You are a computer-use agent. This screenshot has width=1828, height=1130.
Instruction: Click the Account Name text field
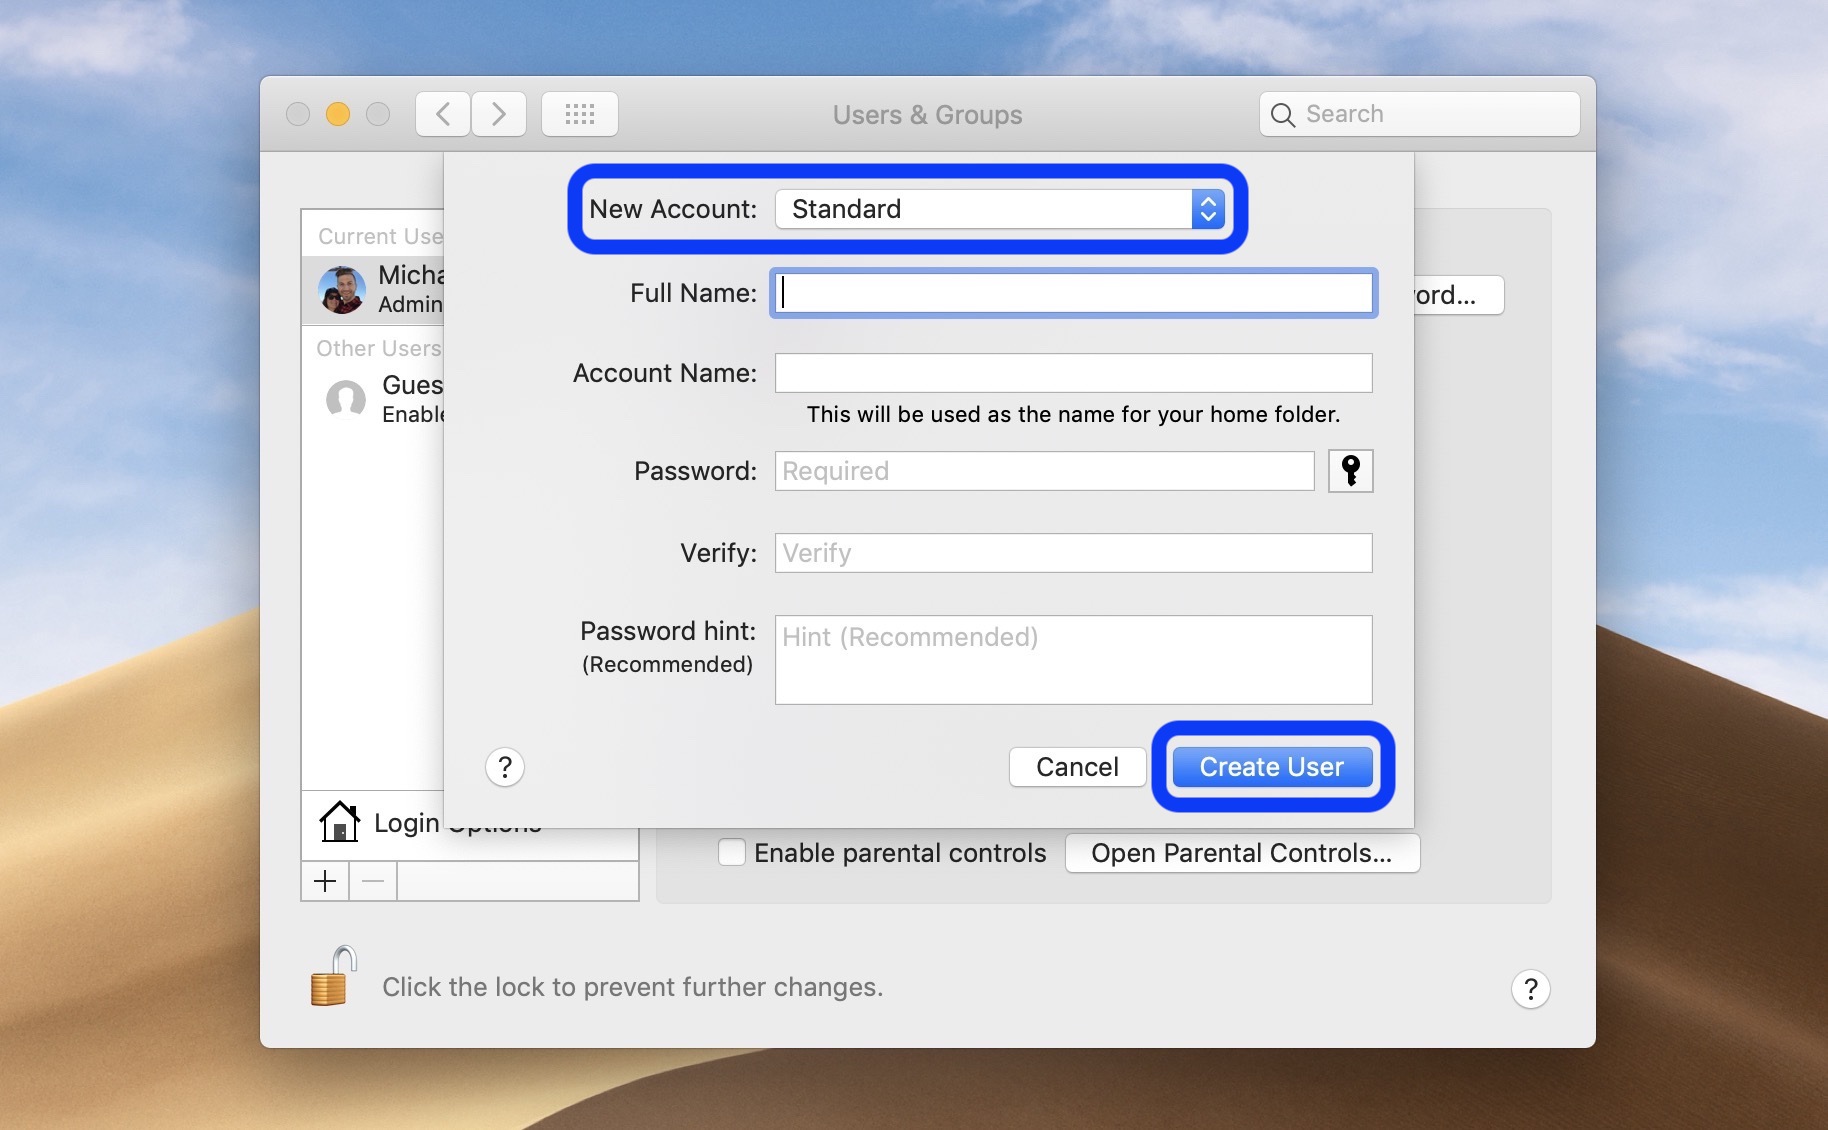[1073, 373]
